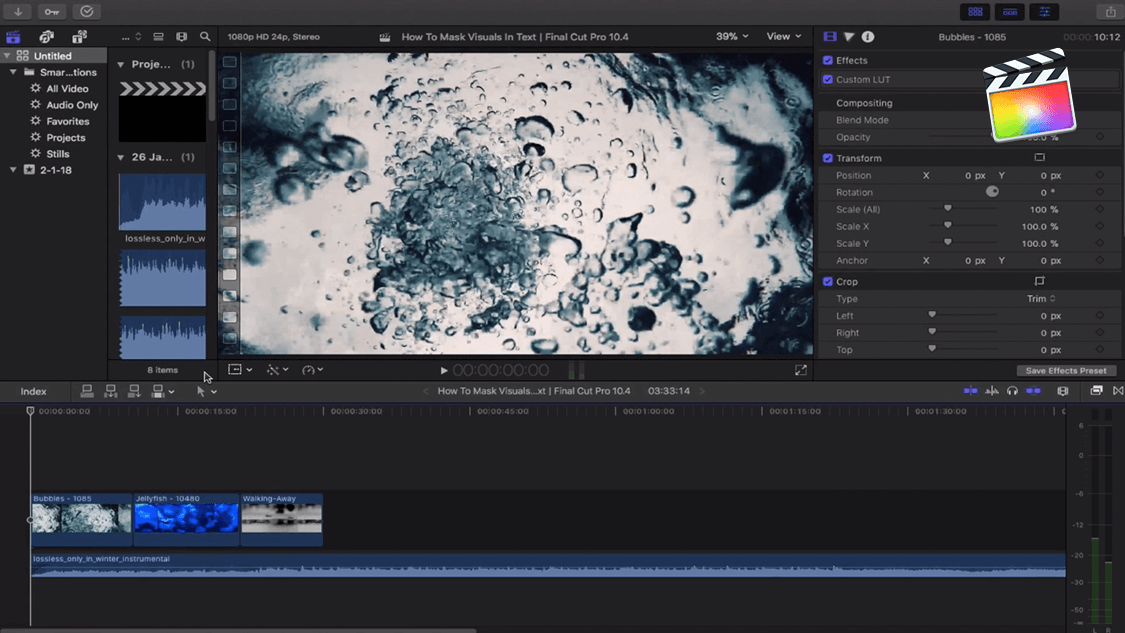
Task: Adjust the Scale (All) slider handle
Action: tap(948, 209)
